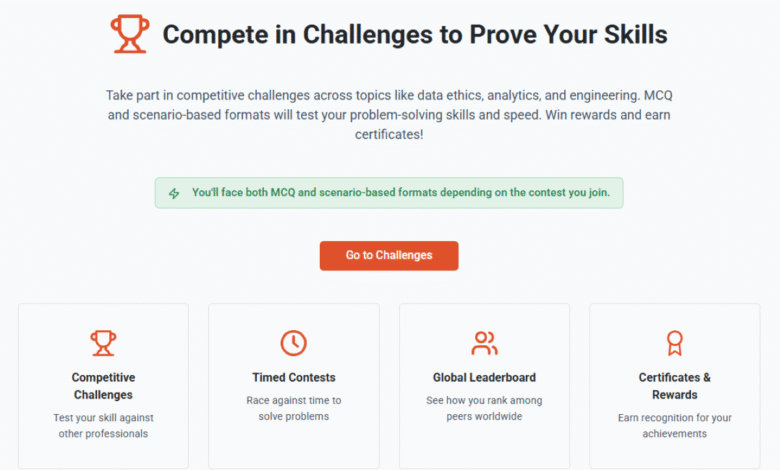
Task: Click the 'Compete in Challenges to Prove Your Skills' heading
Action: 415,34
